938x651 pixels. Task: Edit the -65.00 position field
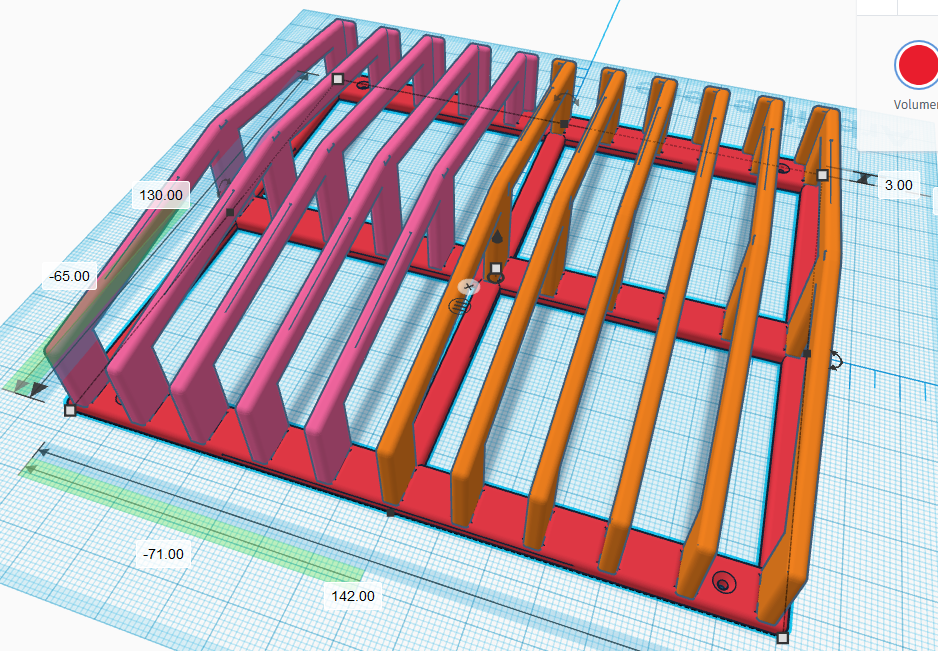tap(69, 276)
